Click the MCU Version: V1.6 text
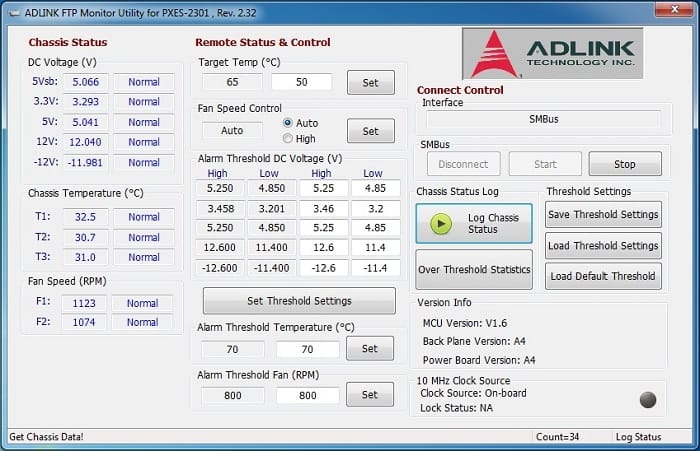 (x=465, y=323)
